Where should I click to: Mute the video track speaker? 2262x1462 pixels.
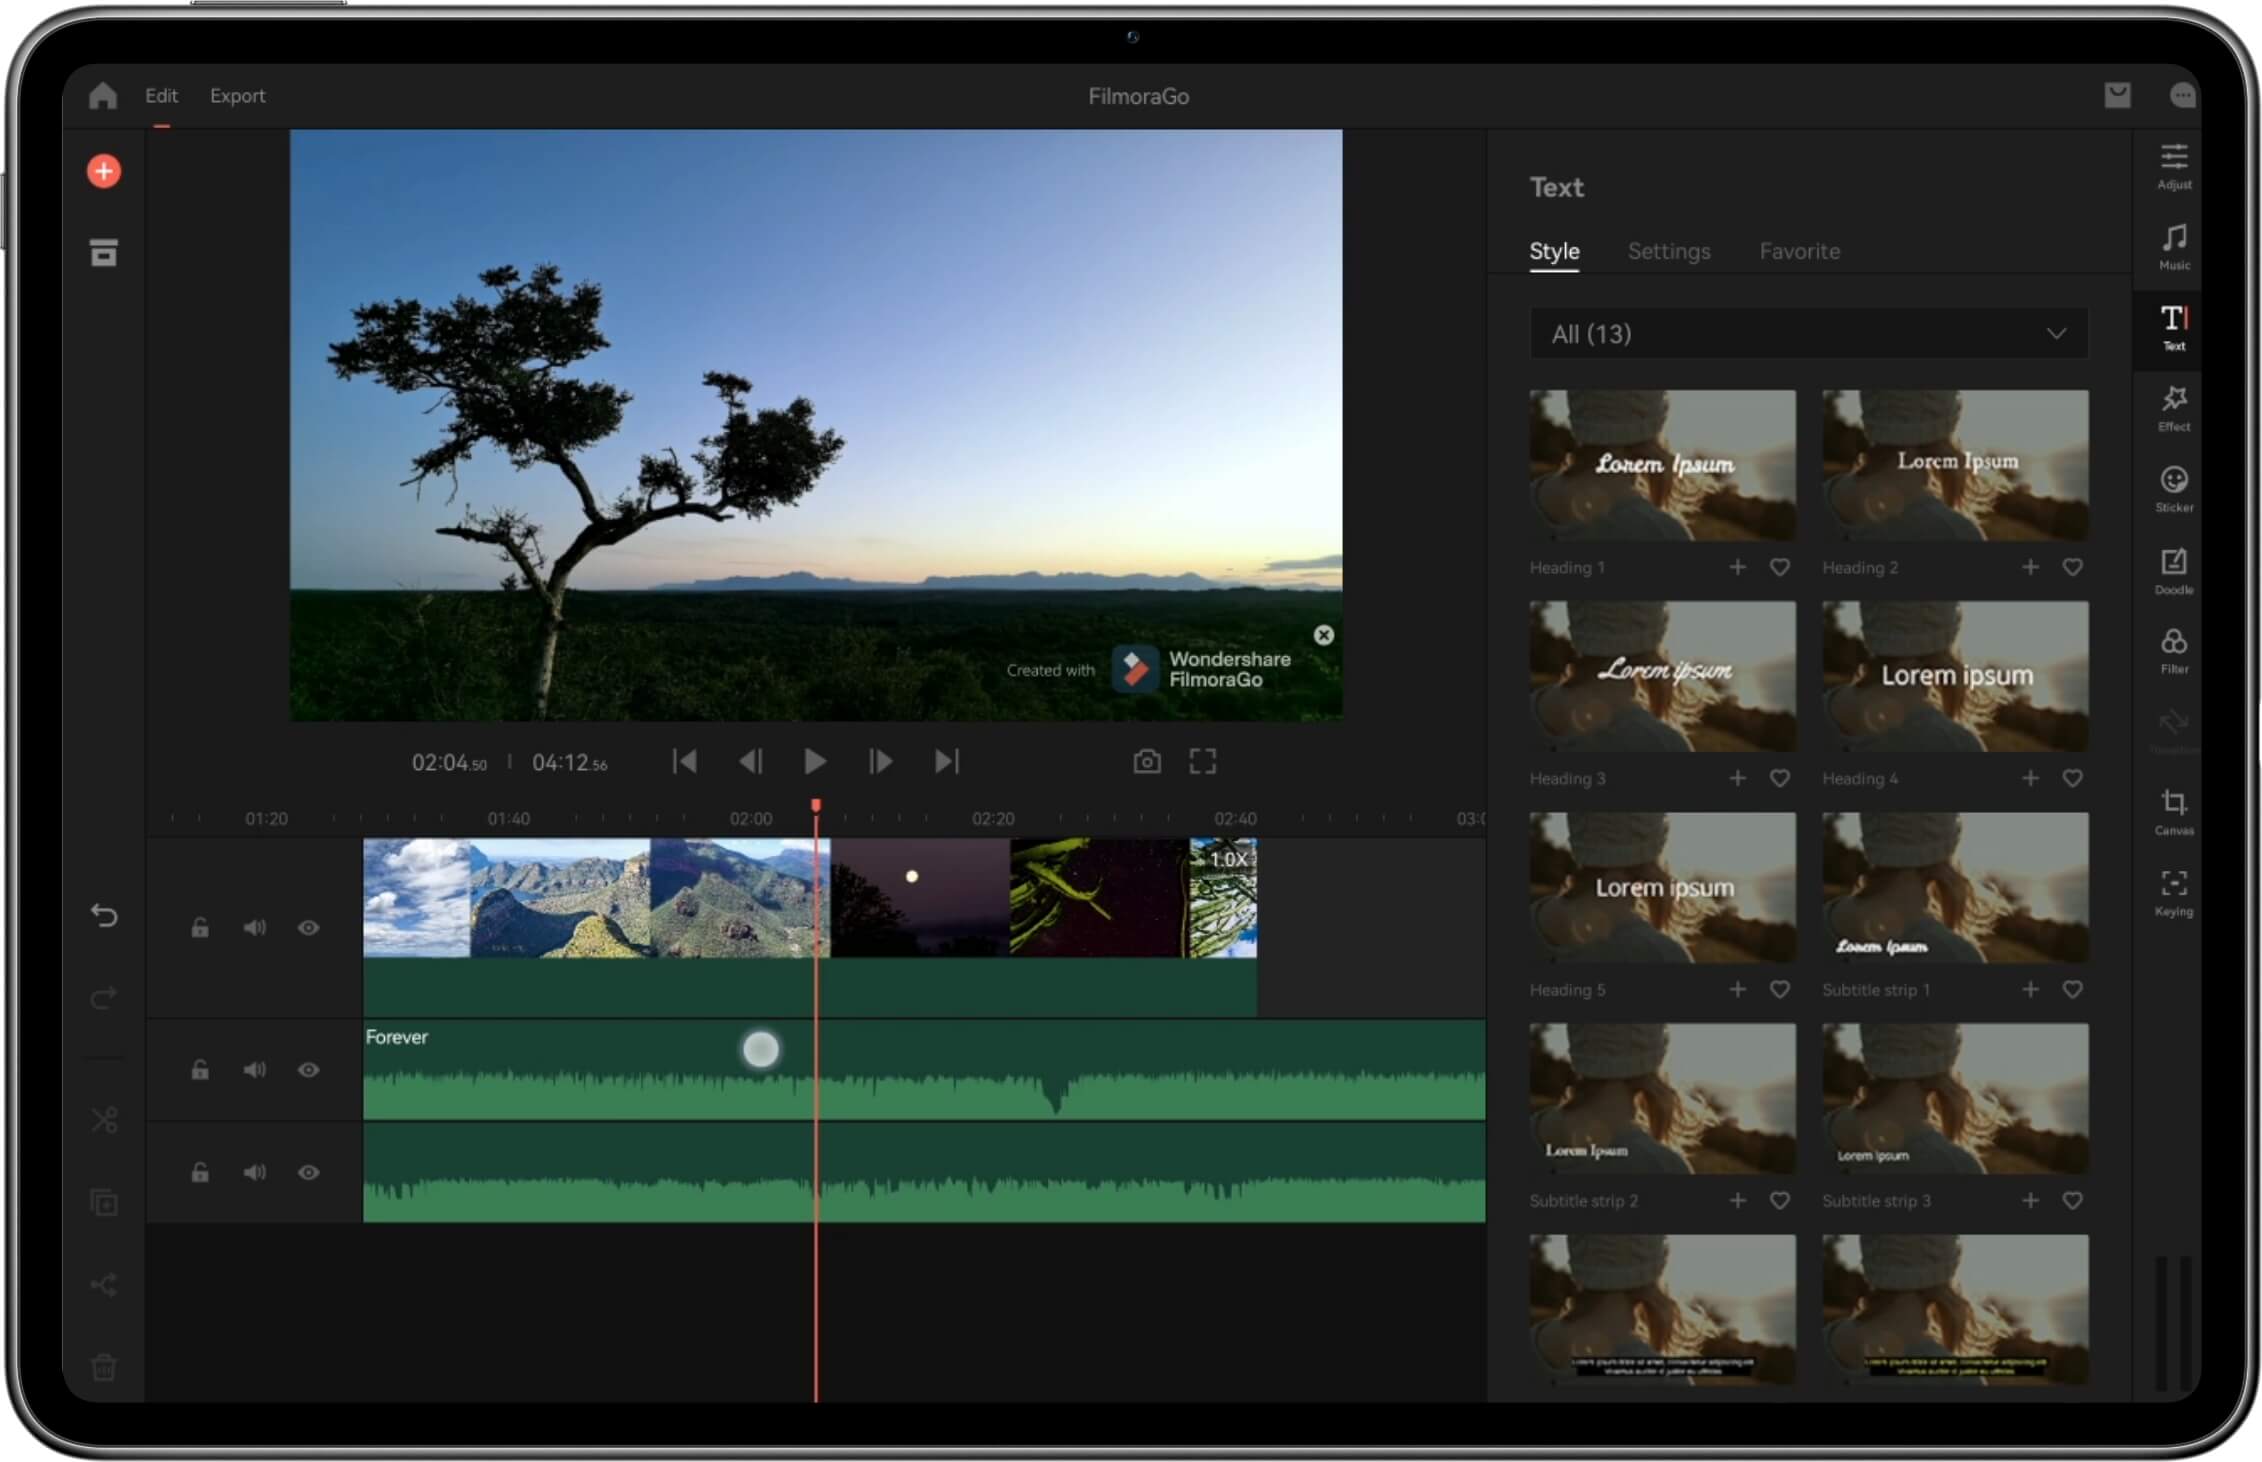(255, 928)
